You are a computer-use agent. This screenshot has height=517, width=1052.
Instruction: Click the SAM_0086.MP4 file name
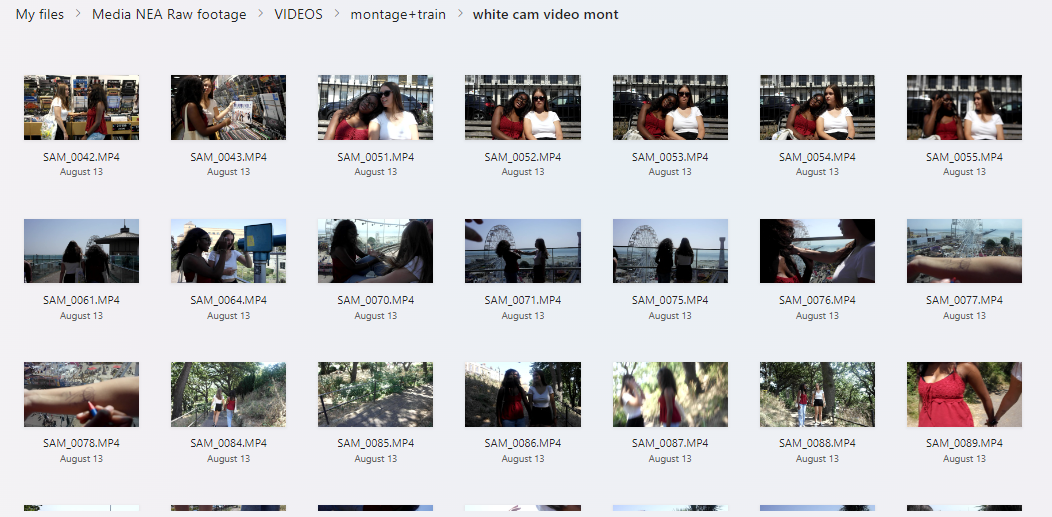coord(523,443)
